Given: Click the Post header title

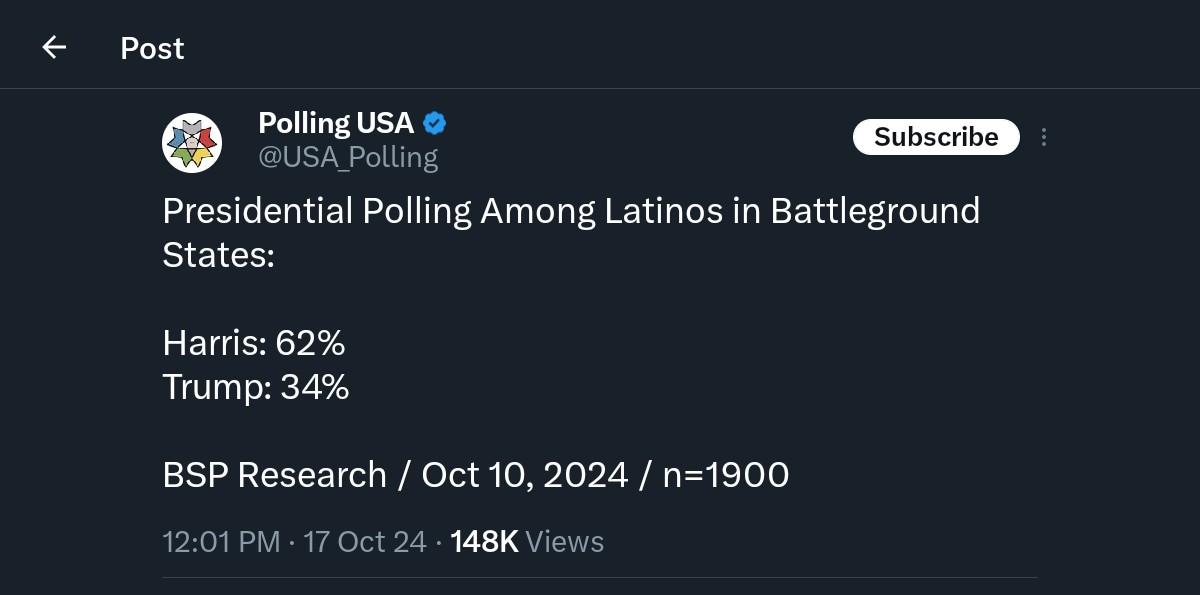Looking at the screenshot, I should click(152, 48).
